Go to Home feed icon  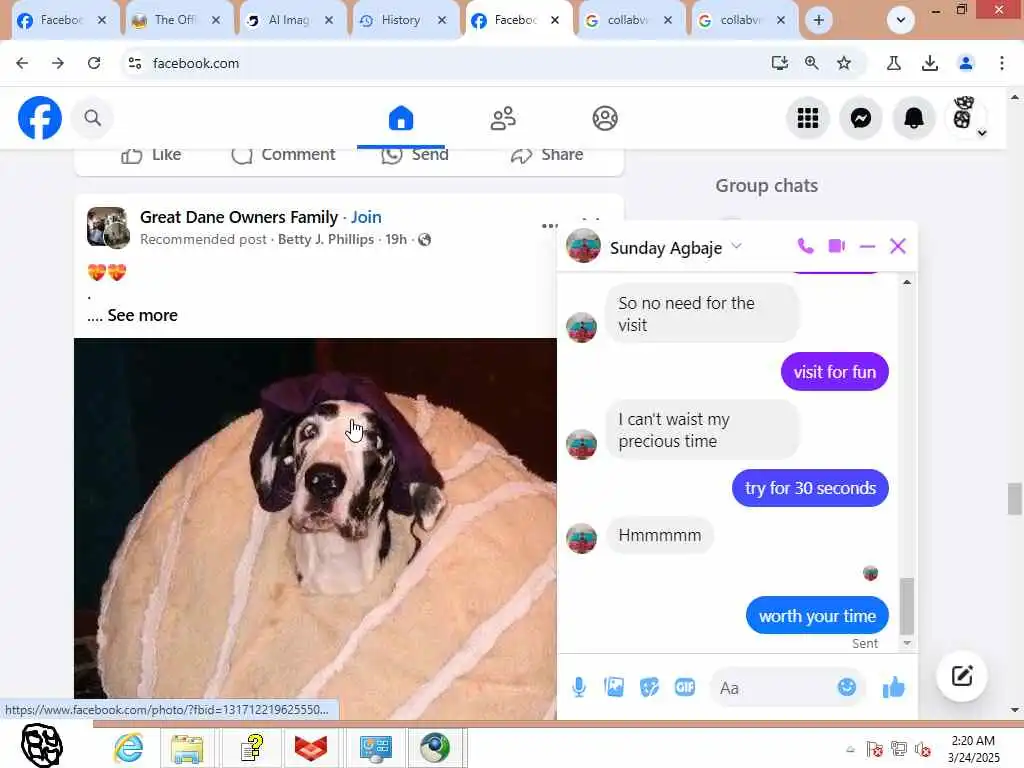401,118
